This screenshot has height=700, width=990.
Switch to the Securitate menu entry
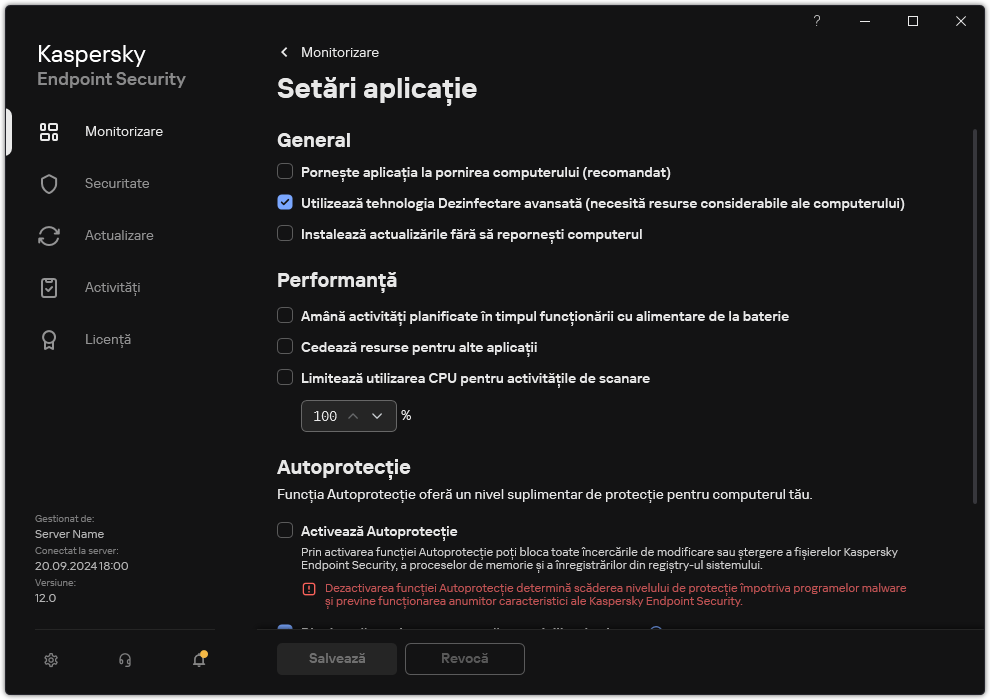click(116, 183)
